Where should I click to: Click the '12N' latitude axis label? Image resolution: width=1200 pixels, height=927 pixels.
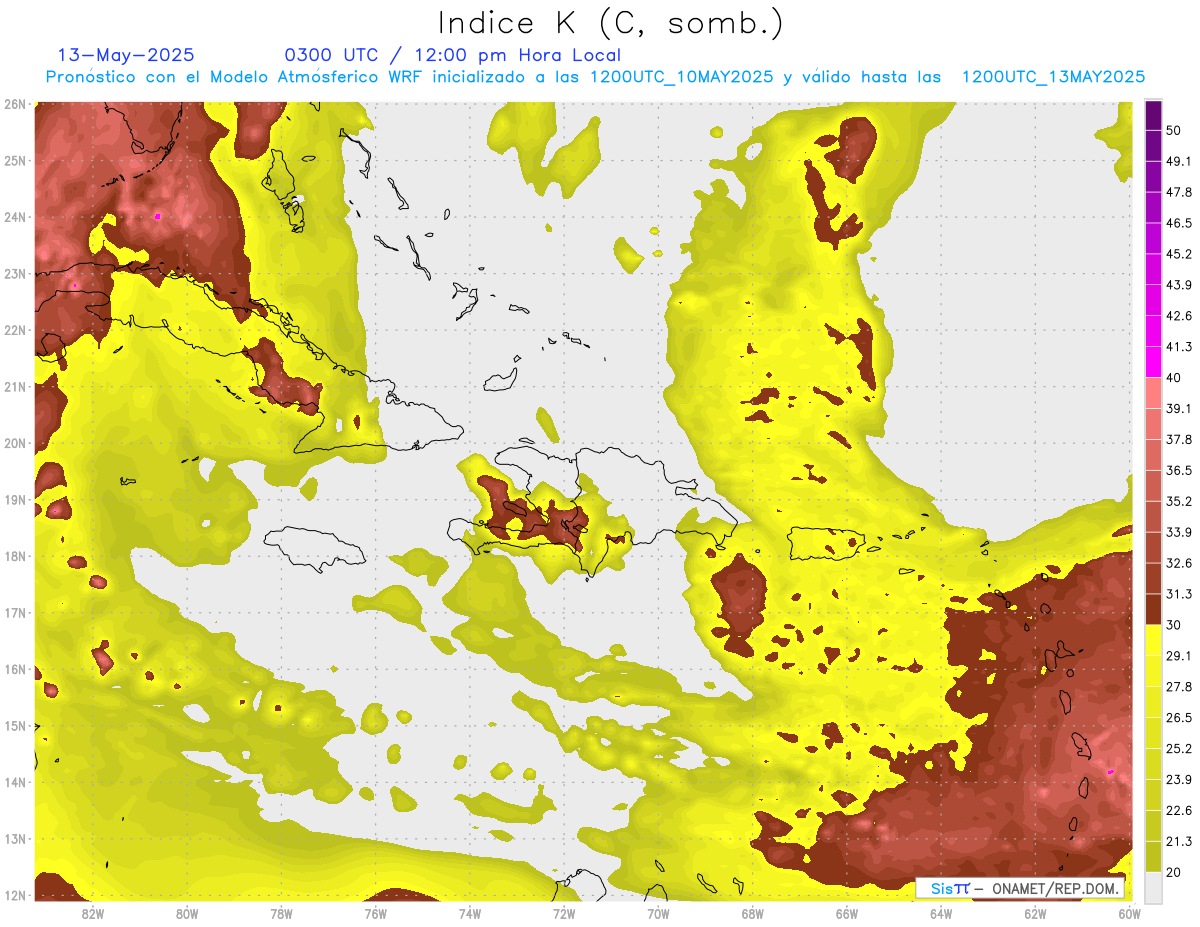coord(15,895)
